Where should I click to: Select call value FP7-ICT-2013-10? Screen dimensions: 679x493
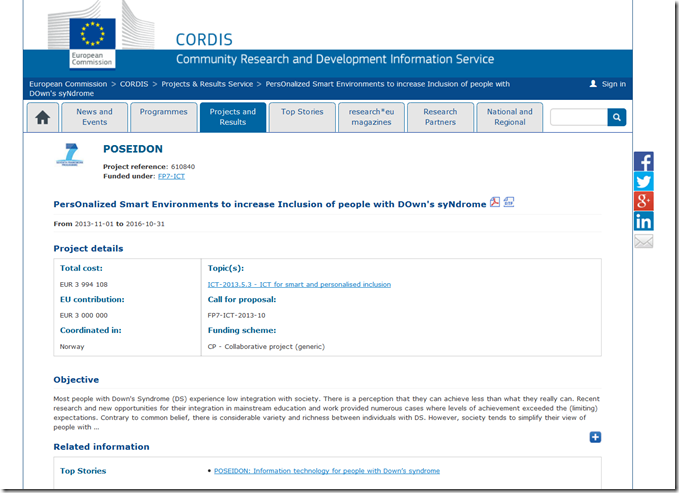pyautogui.click(x=236, y=315)
